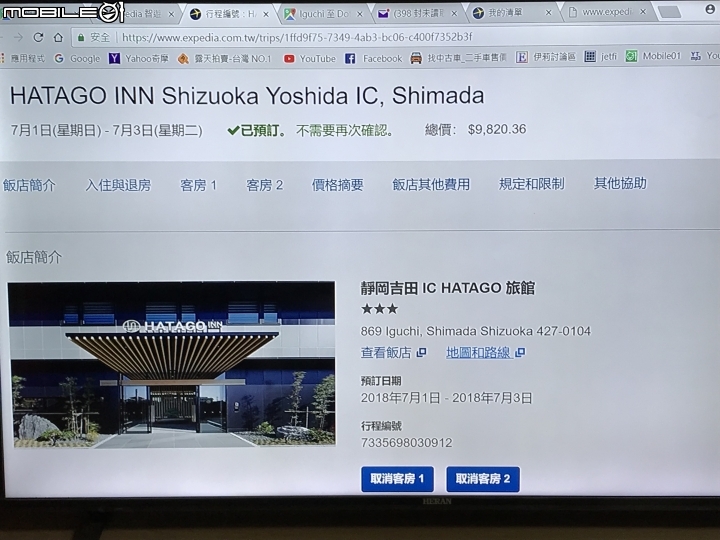Jump to 入住與退房 section

(x=118, y=186)
